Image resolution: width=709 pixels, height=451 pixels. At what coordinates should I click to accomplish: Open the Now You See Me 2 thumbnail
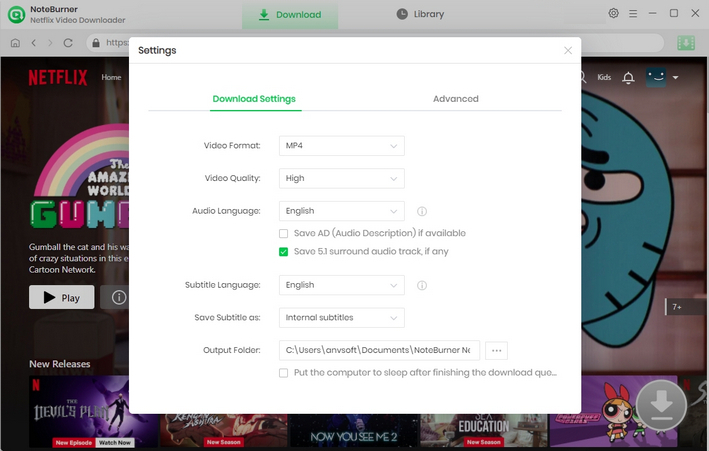point(354,430)
